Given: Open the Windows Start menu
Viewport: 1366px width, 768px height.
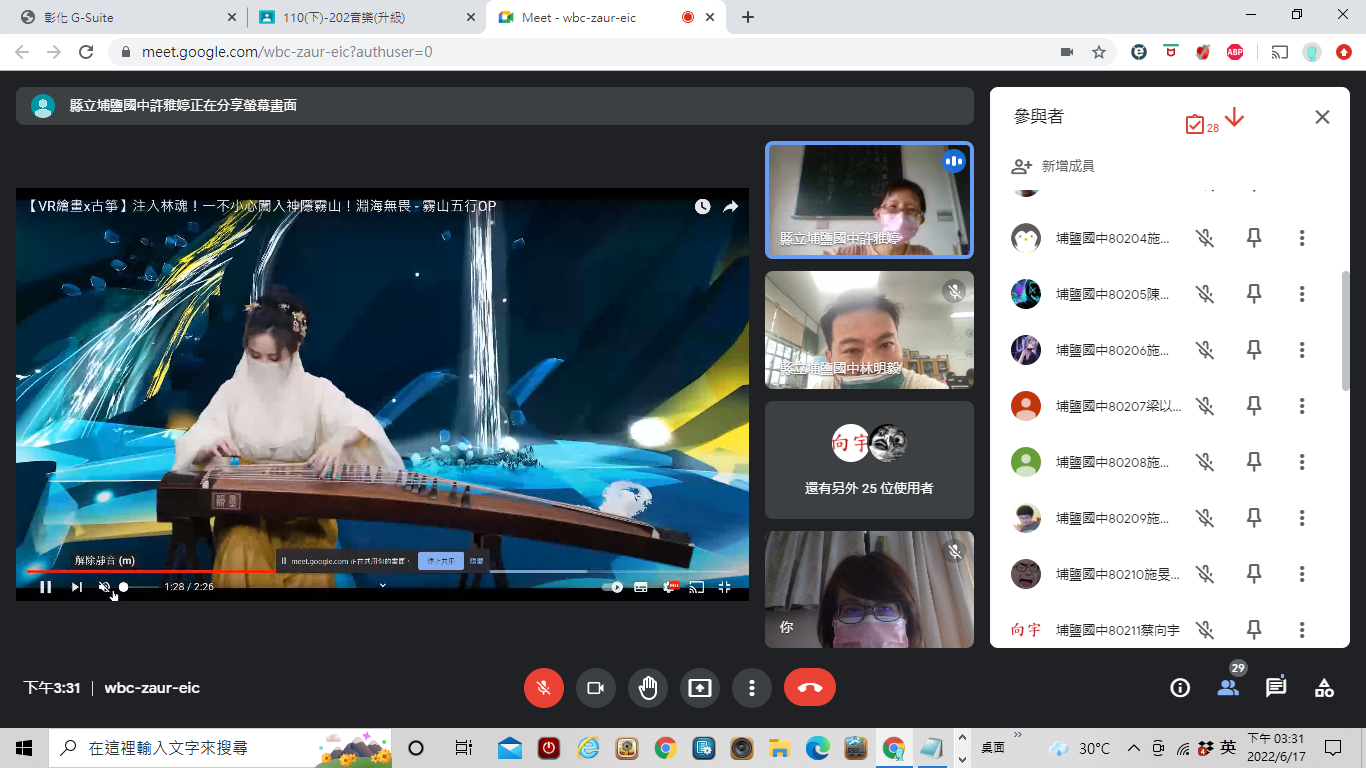Looking at the screenshot, I should click(x=24, y=748).
